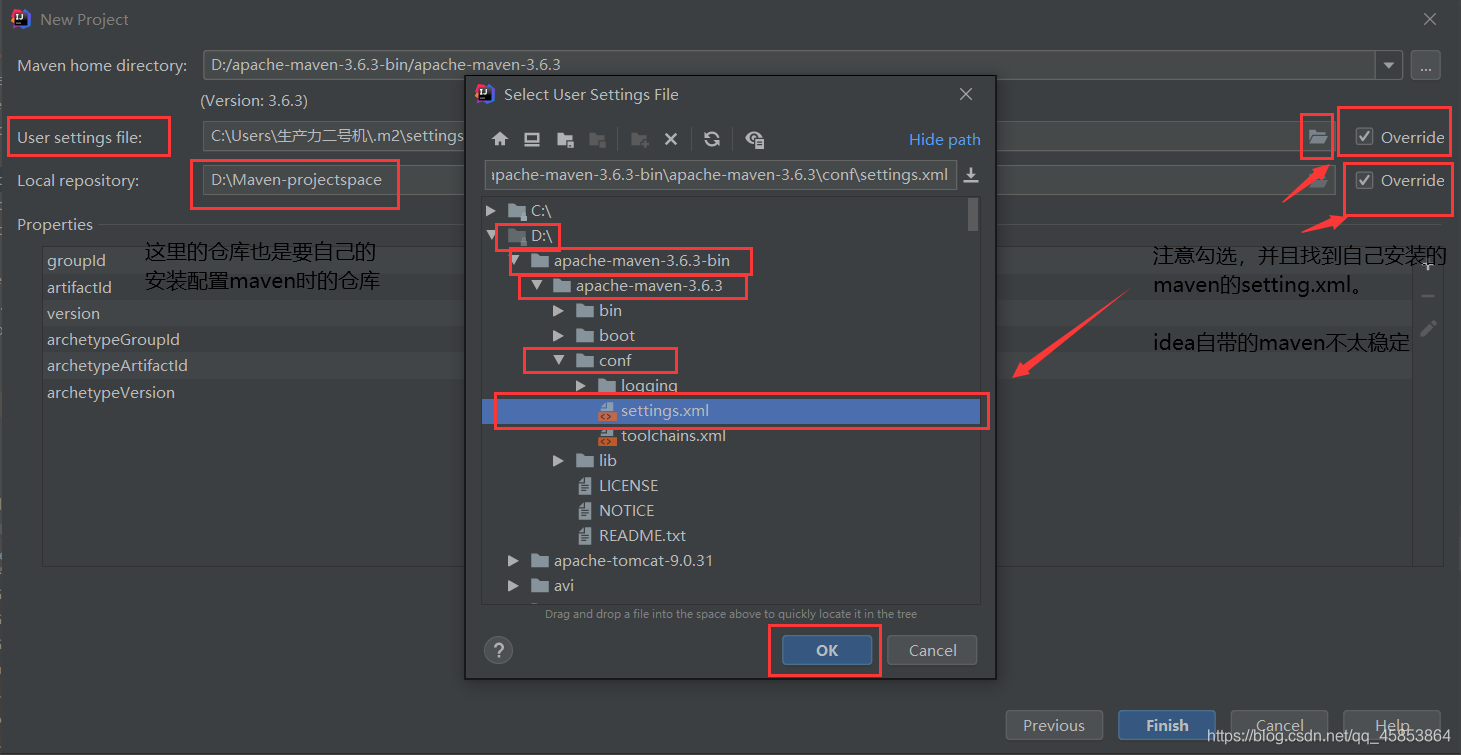The width and height of the screenshot is (1461, 755).
Task: Remove property with minus icon
Action: click(1428, 296)
